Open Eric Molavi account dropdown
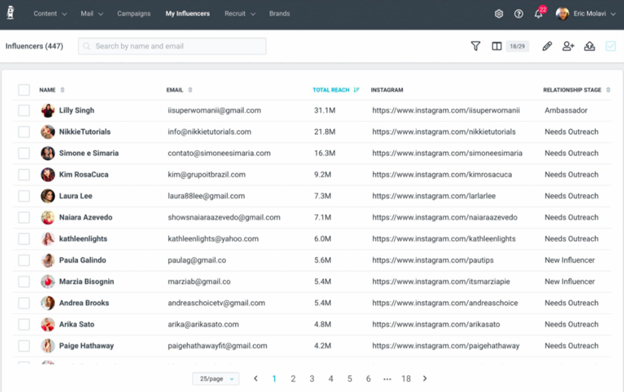The height and width of the screenshot is (392, 624). tap(595, 14)
